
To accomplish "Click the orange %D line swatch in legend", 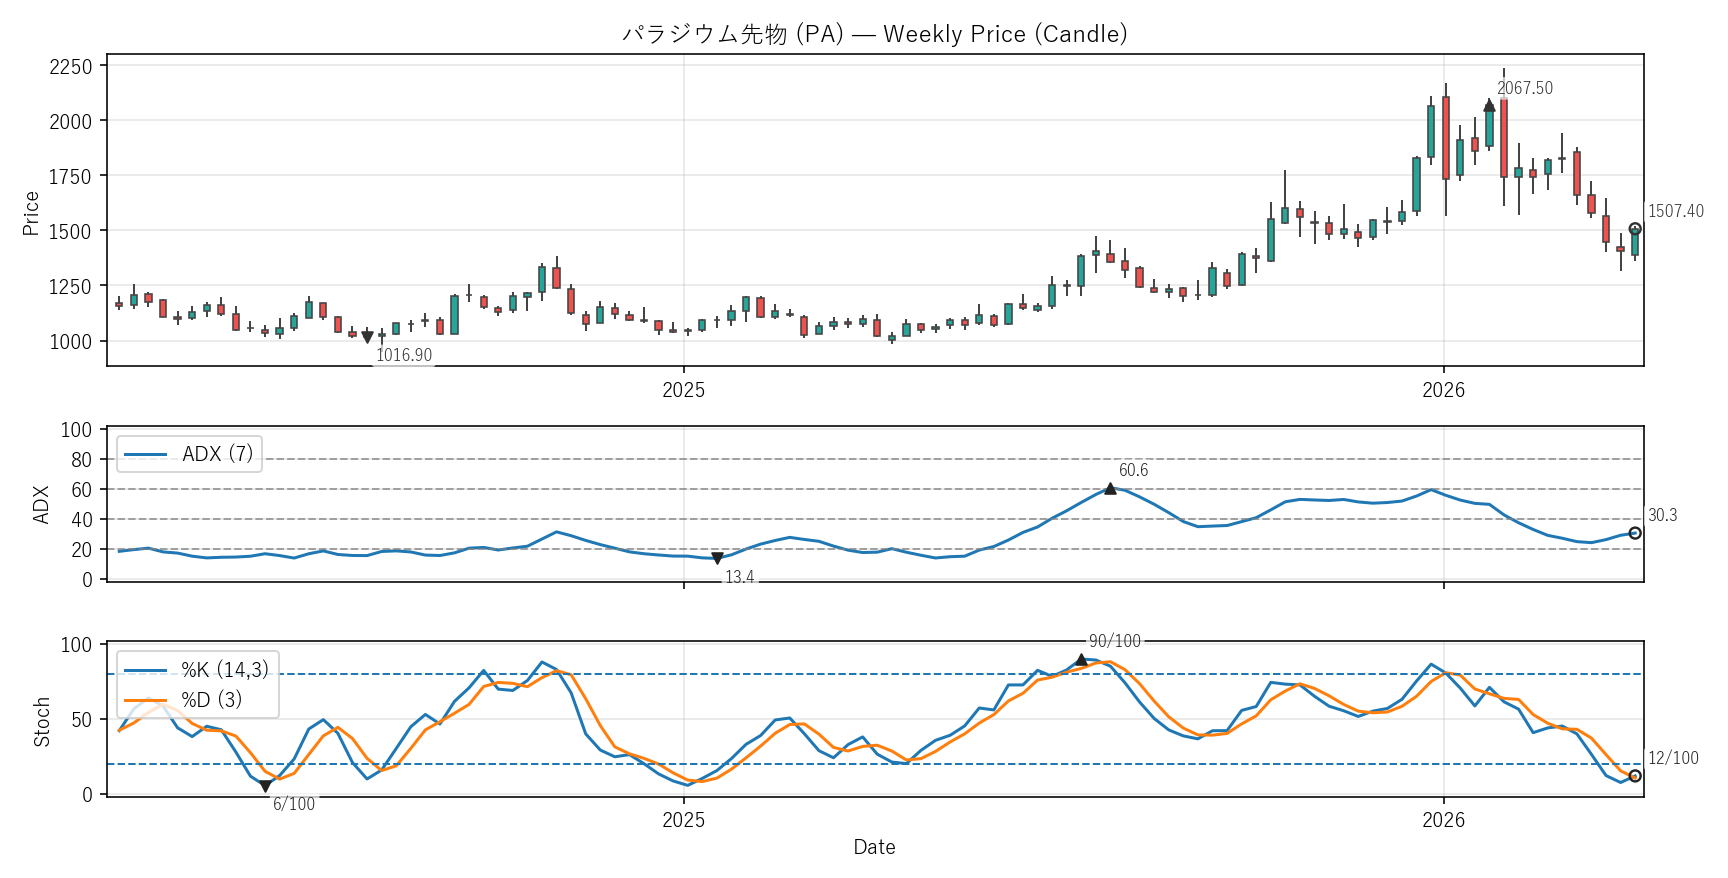I will [146, 700].
